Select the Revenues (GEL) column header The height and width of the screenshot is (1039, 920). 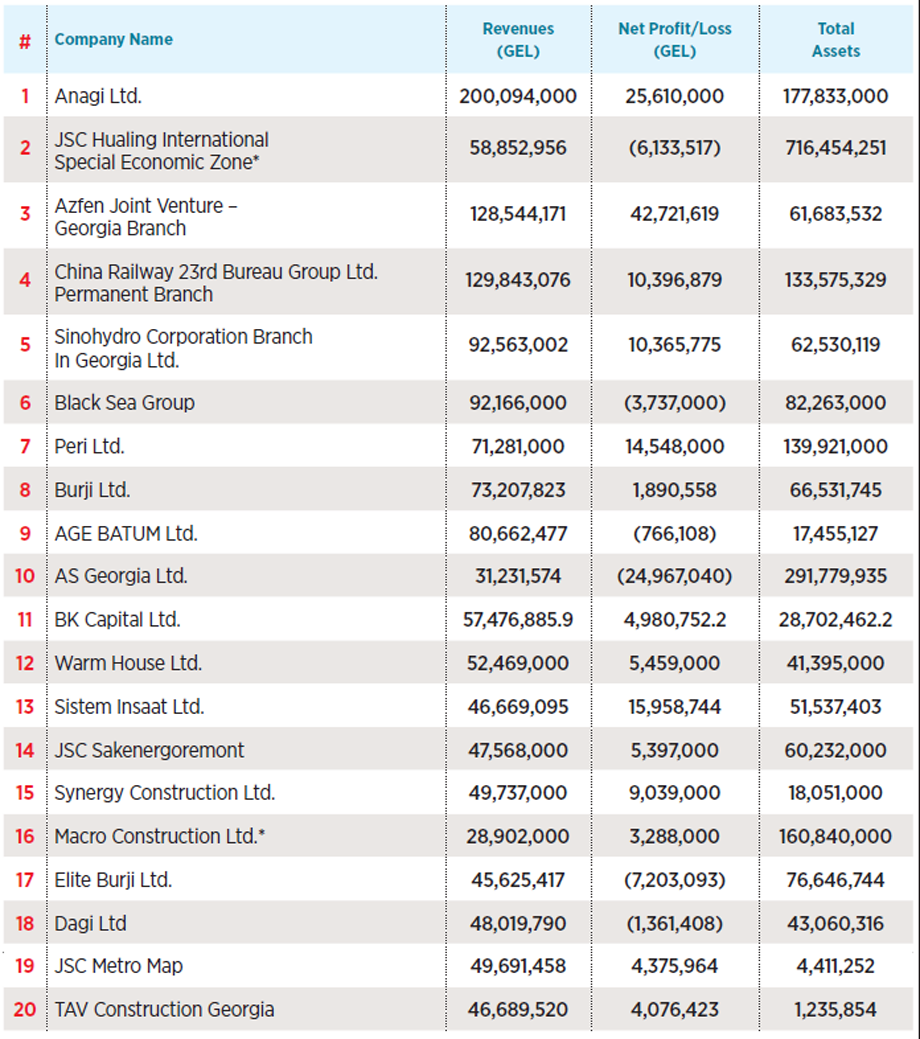click(518, 40)
